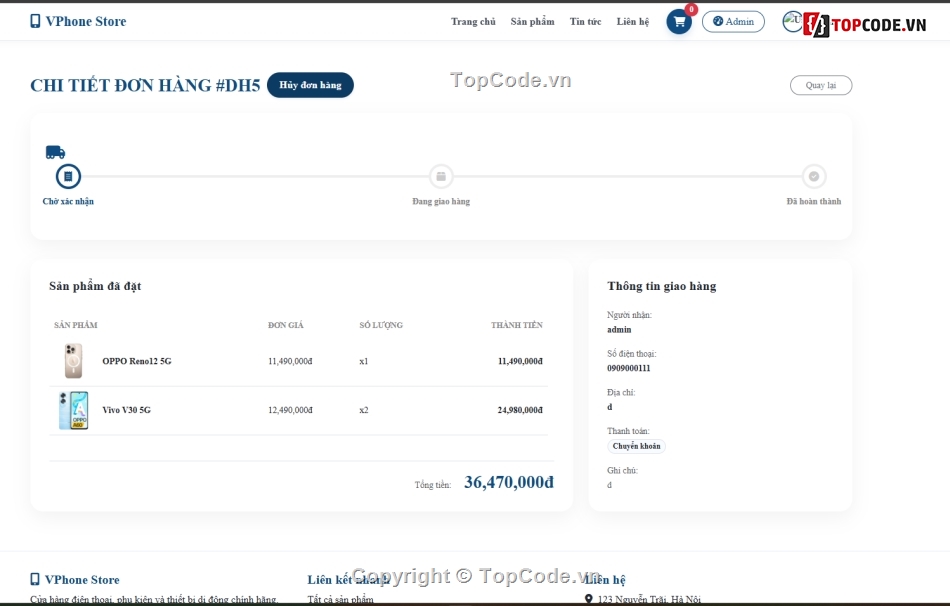Click the CHI TIẾT ĐƠN HÀNG #DH5 heading
Image resolution: width=950 pixels, height=606 pixels.
(x=145, y=85)
